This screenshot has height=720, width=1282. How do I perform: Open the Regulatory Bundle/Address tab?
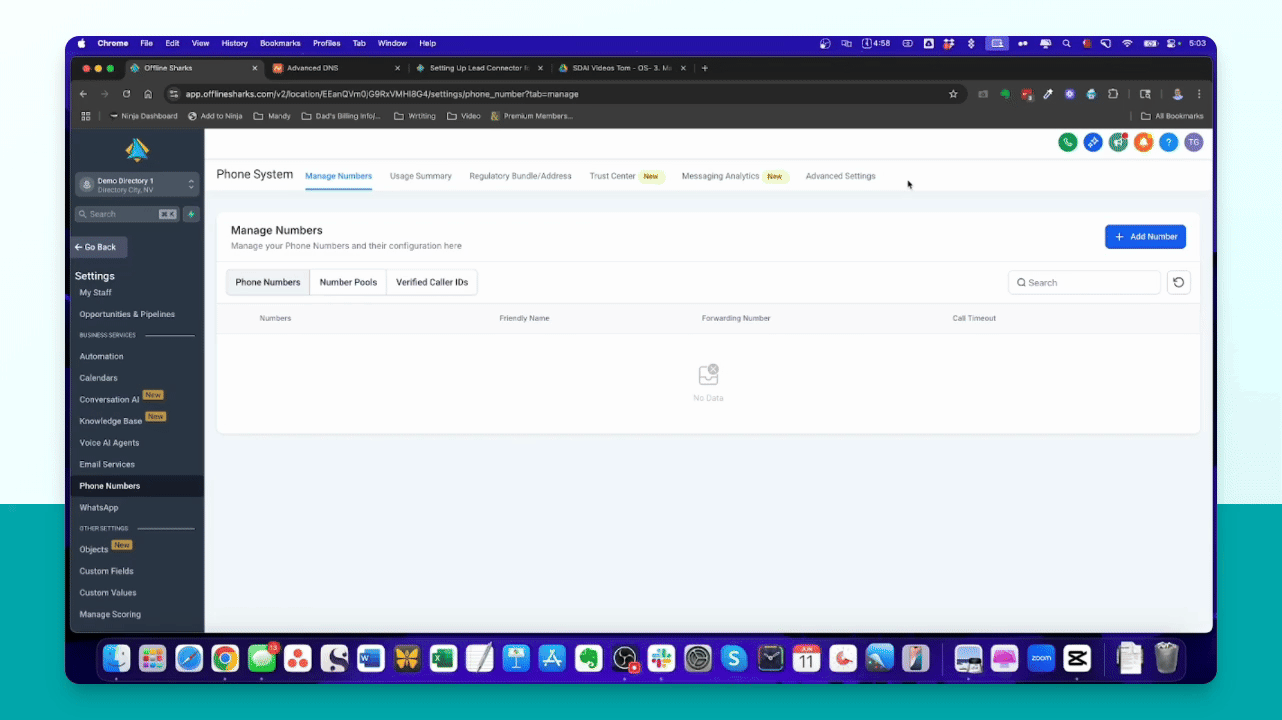(520, 176)
